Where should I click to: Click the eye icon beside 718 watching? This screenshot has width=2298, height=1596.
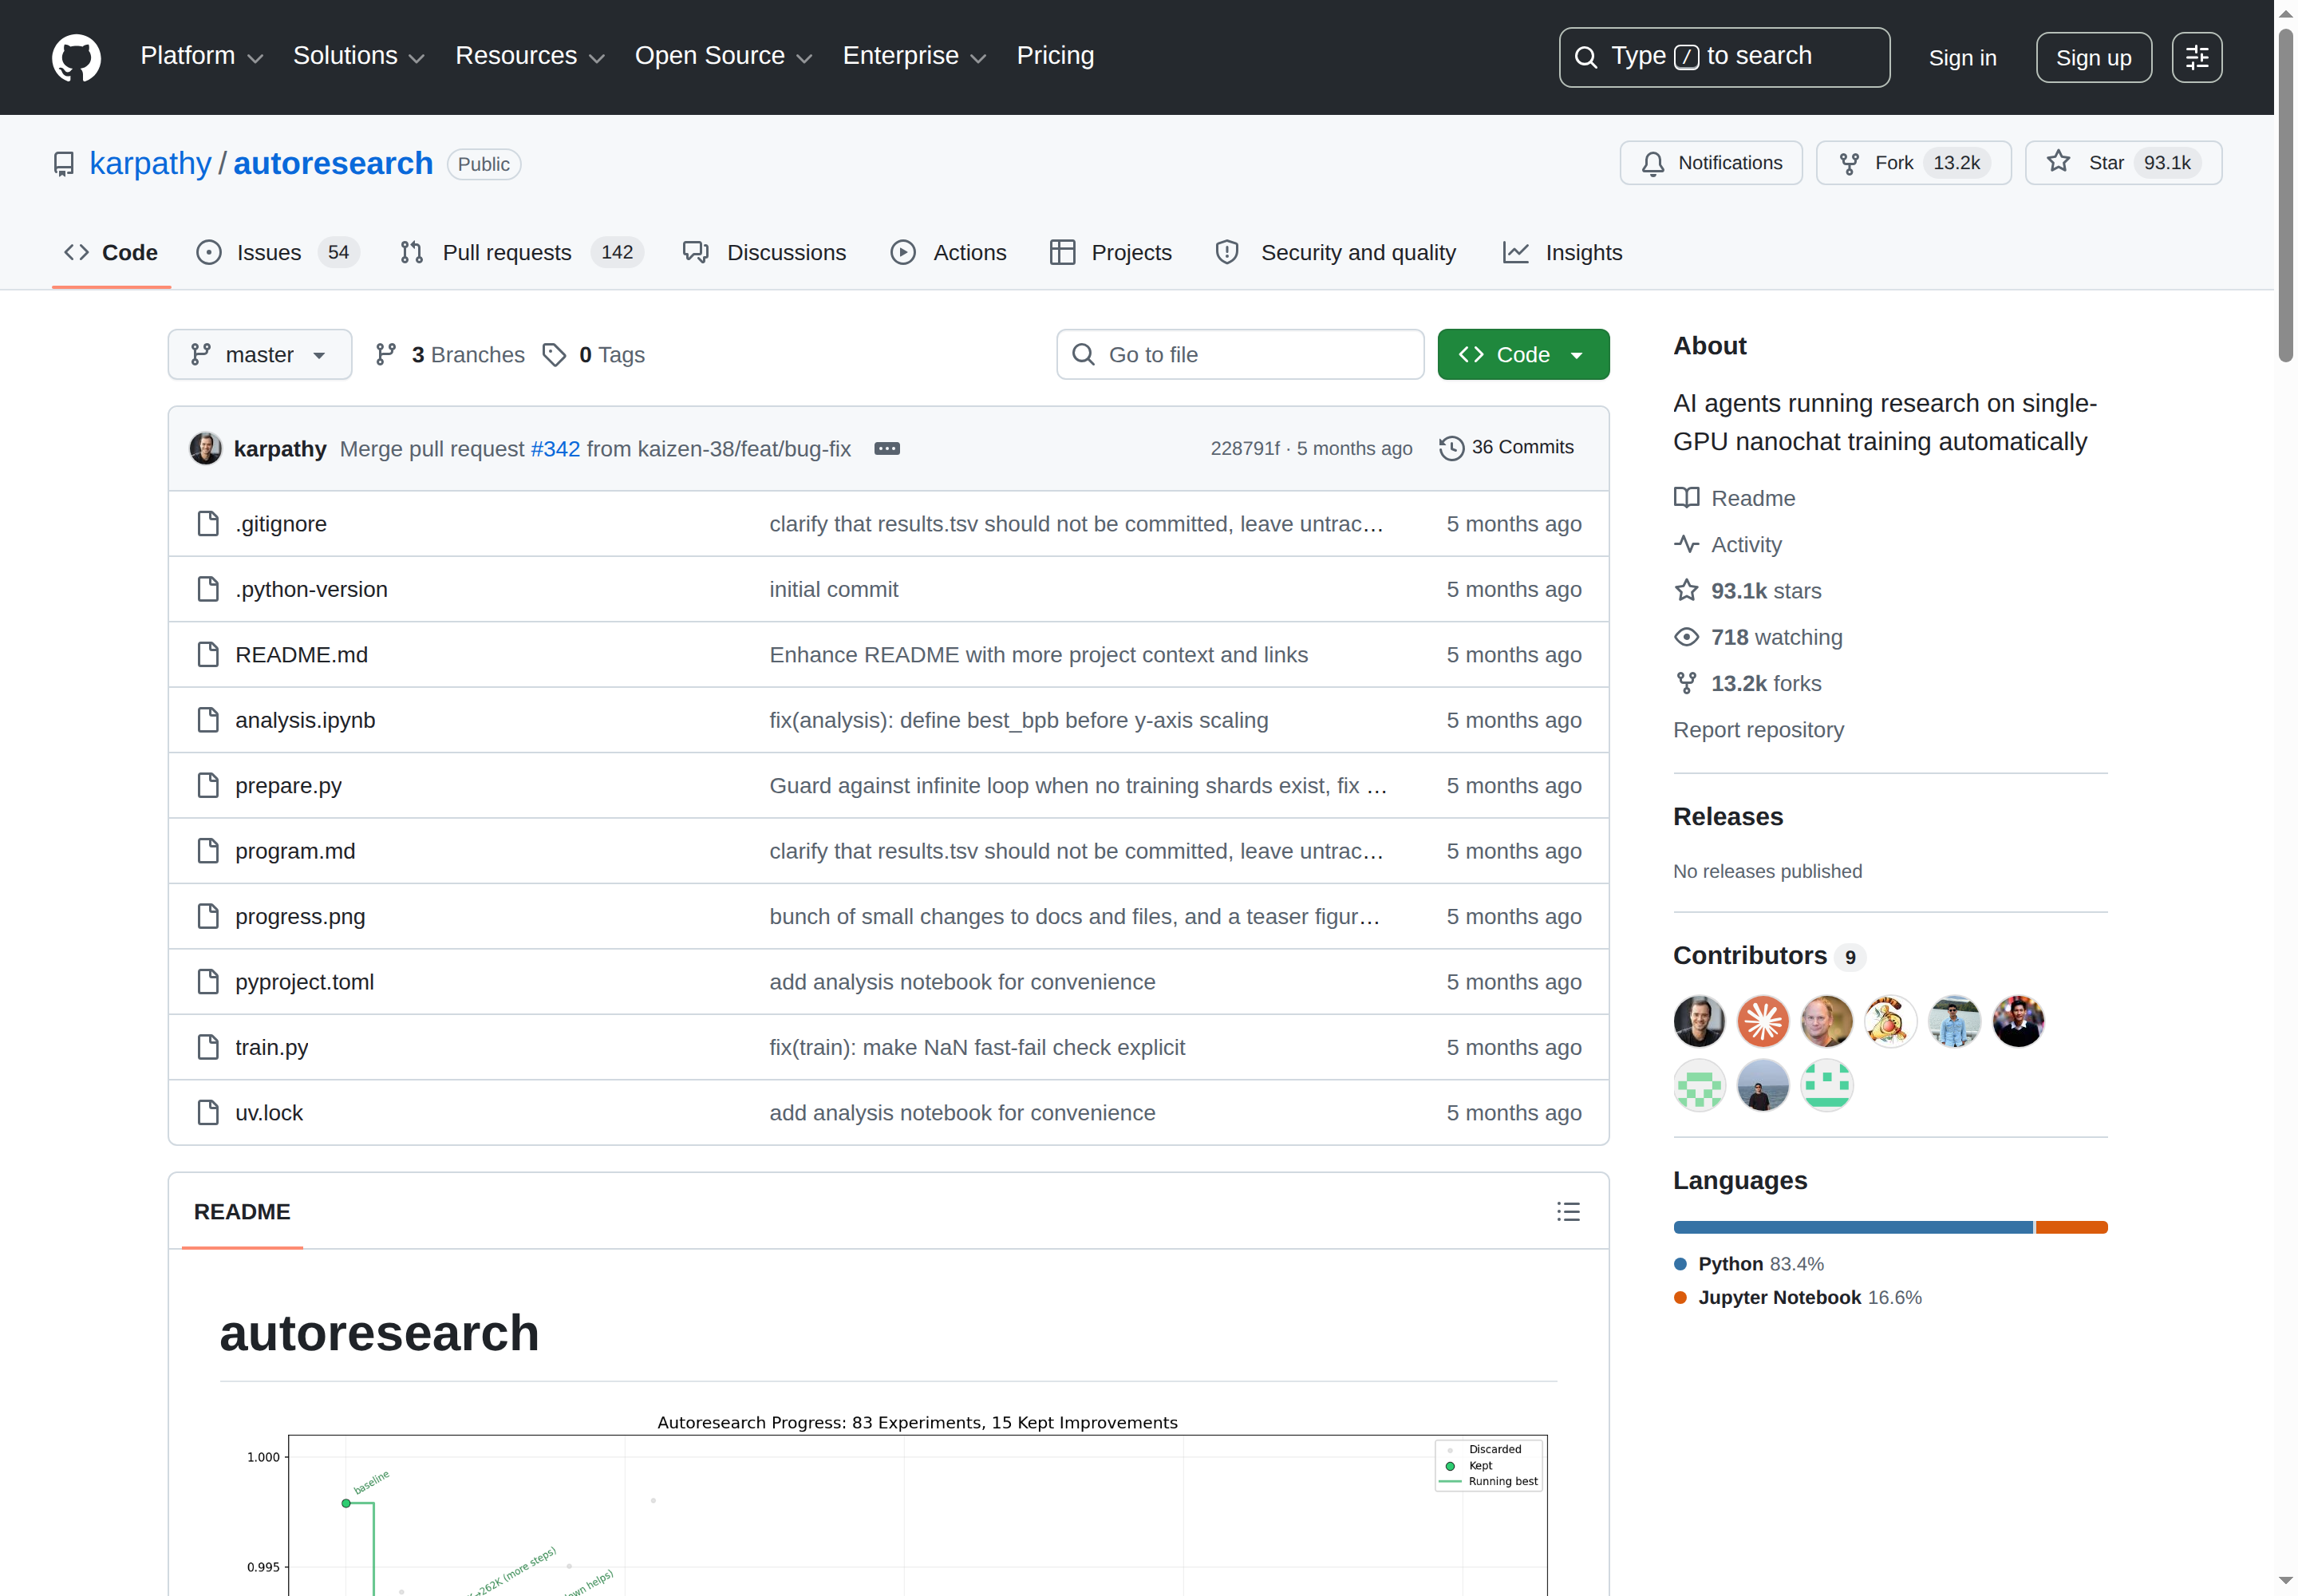click(1687, 637)
